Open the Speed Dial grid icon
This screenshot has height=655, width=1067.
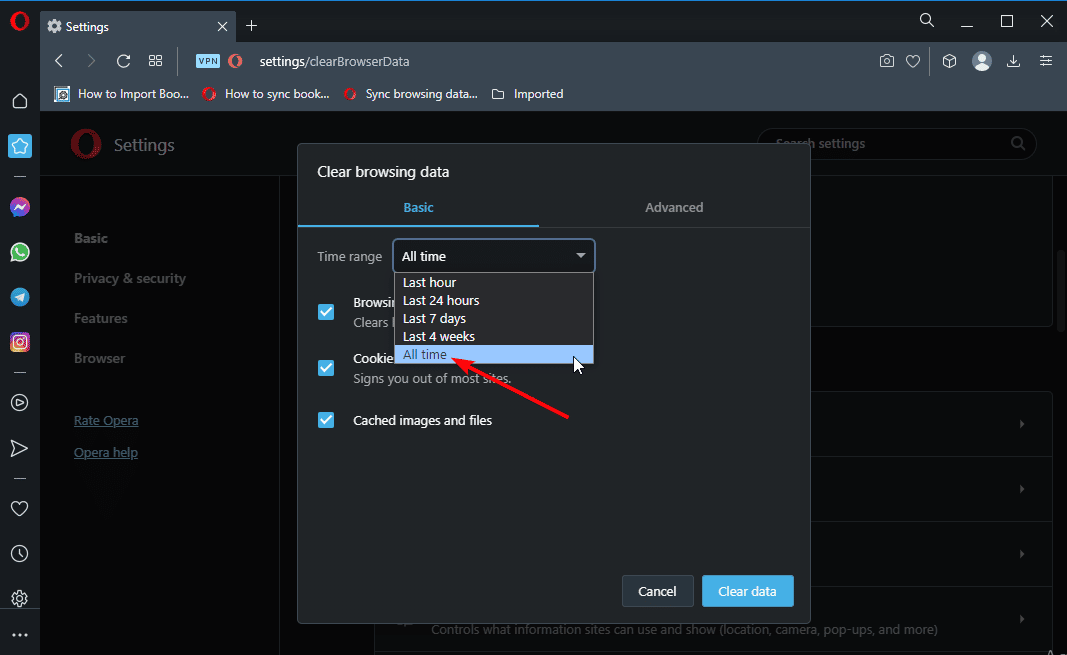point(155,61)
